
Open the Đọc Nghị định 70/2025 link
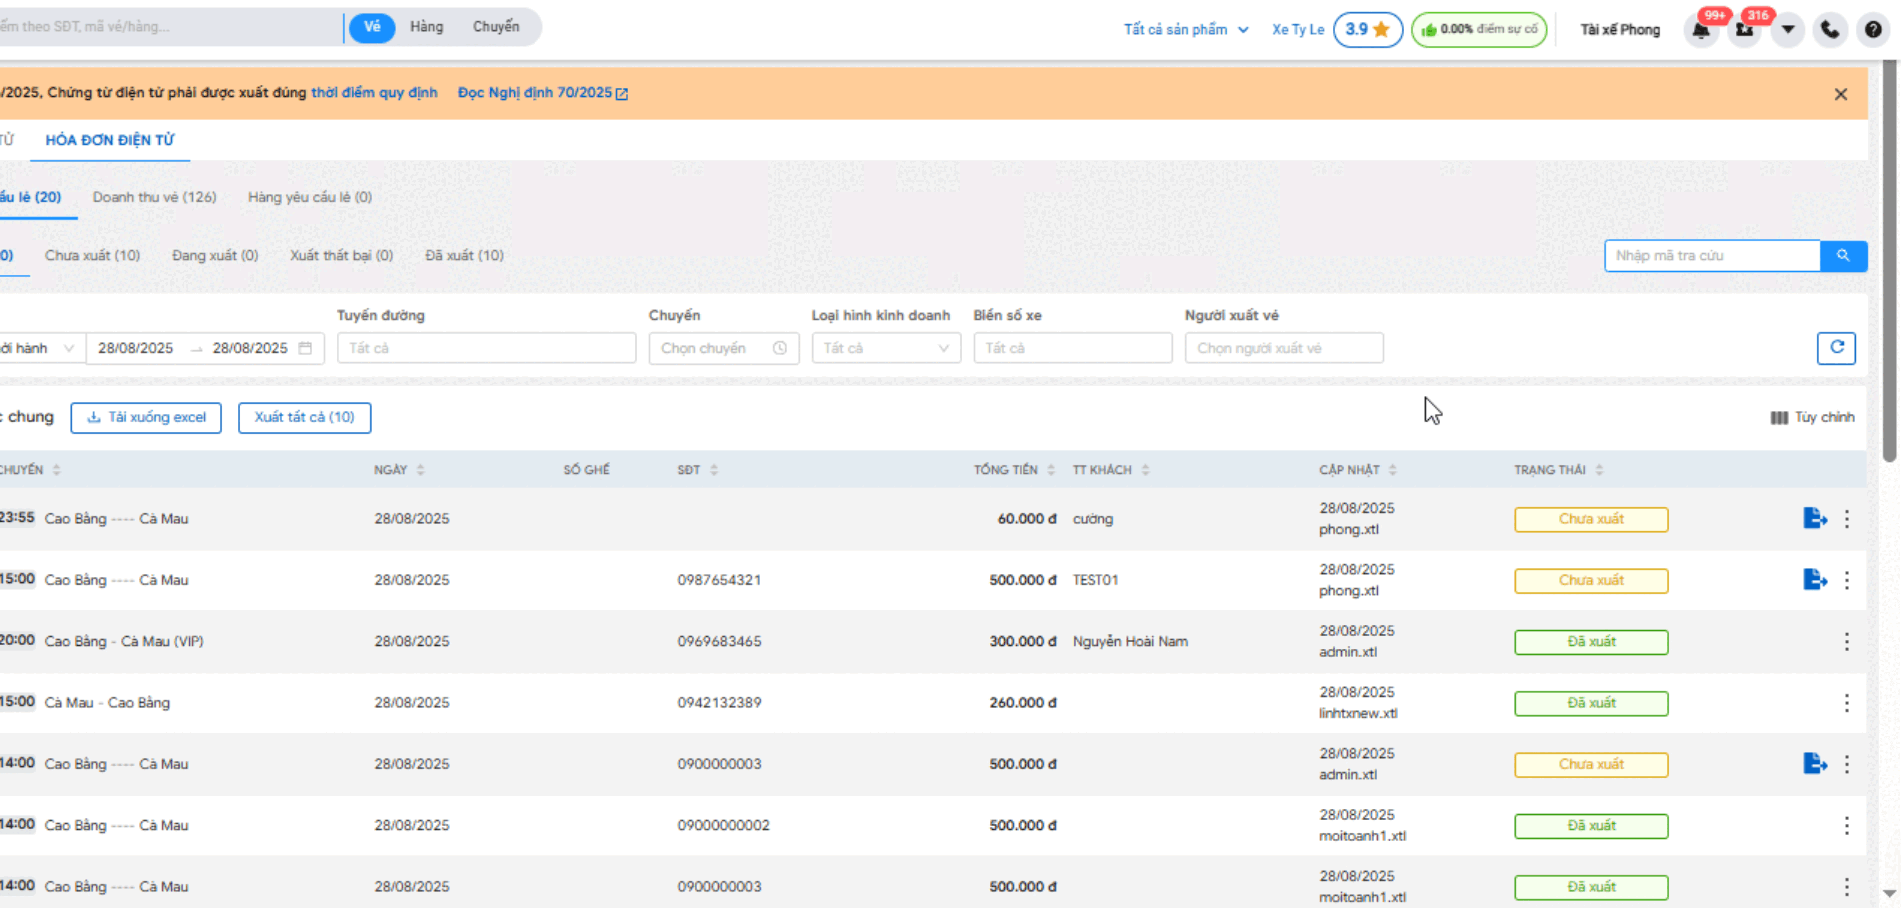click(x=542, y=93)
